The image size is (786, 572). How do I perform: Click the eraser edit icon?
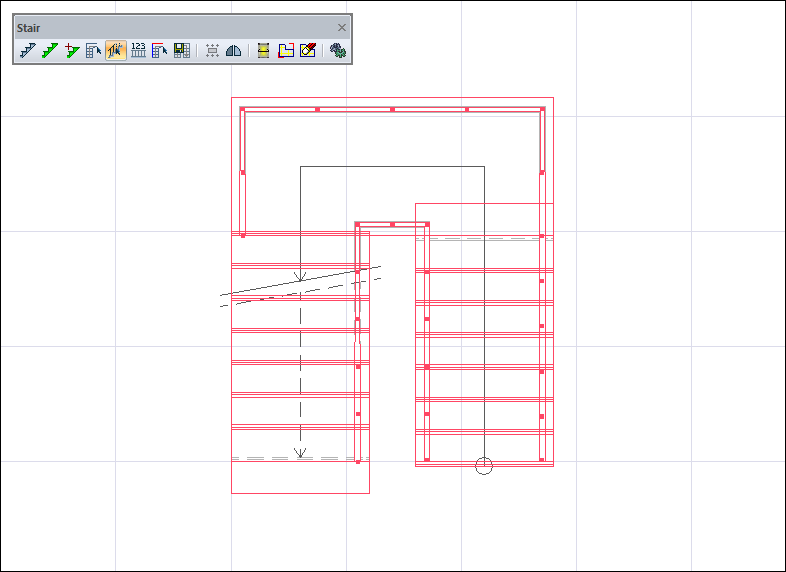click(x=307, y=50)
